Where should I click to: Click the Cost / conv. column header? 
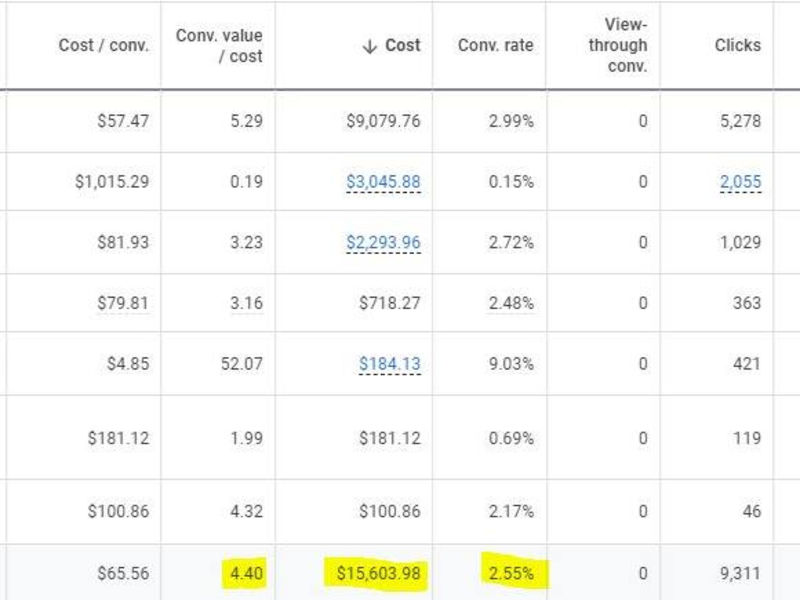pyautogui.click(x=104, y=45)
